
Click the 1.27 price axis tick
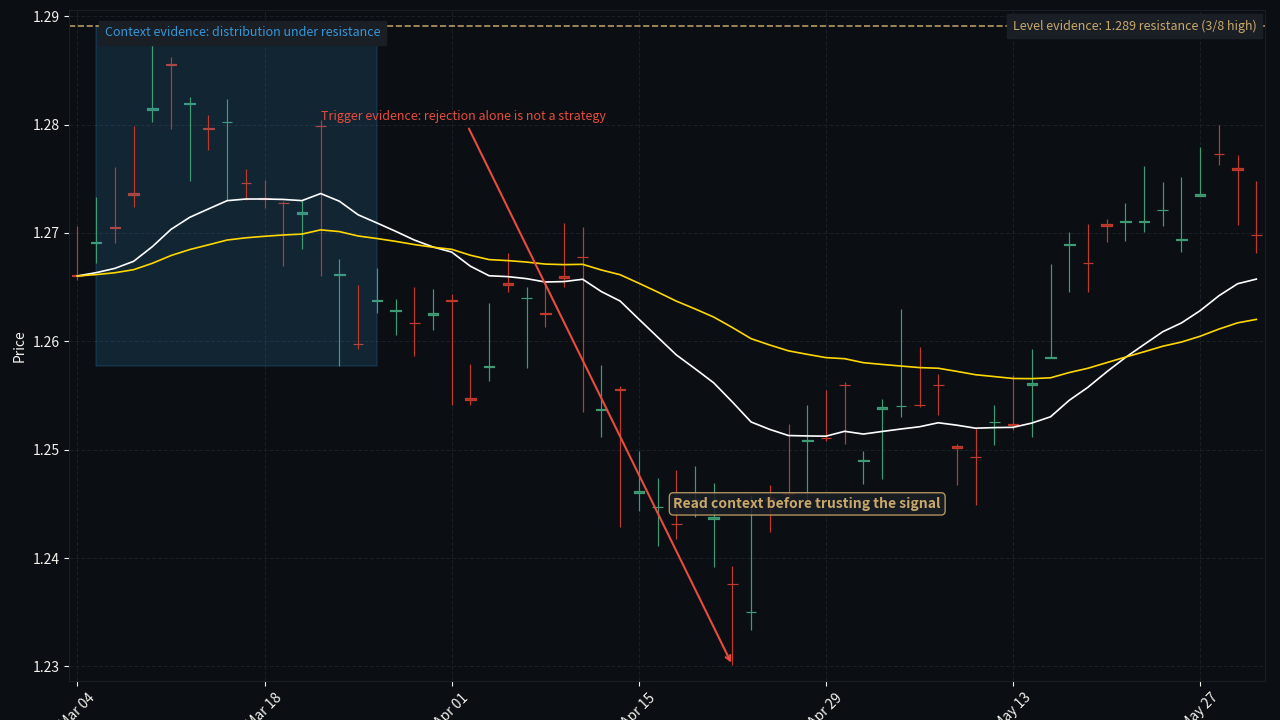tap(45, 233)
